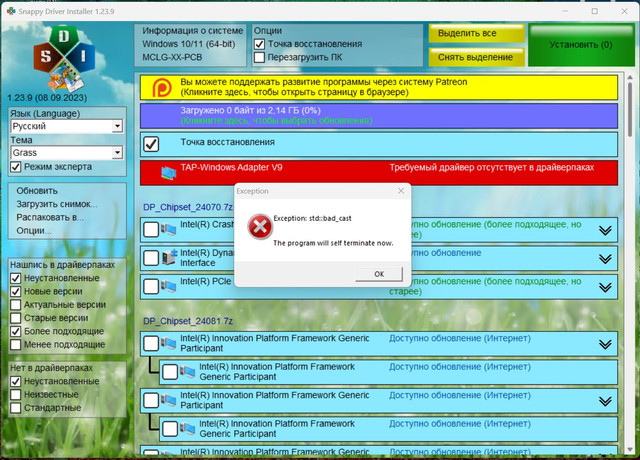Click device icon of Intel(R) Crash row
Image resolution: width=640 pixels, height=460 pixels.
(x=168, y=229)
